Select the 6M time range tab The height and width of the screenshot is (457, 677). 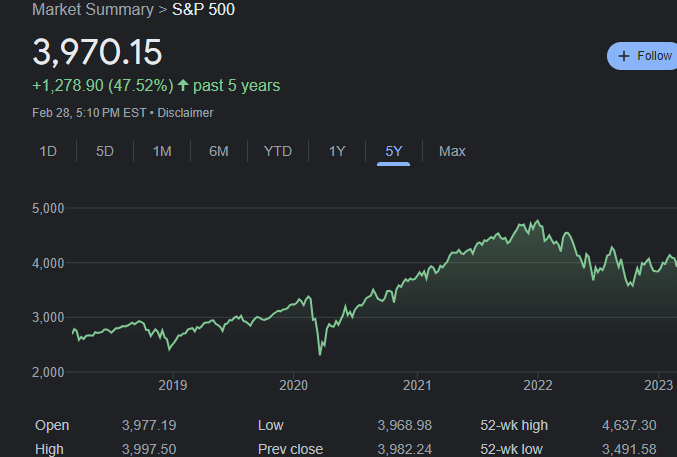click(x=218, y=151)
